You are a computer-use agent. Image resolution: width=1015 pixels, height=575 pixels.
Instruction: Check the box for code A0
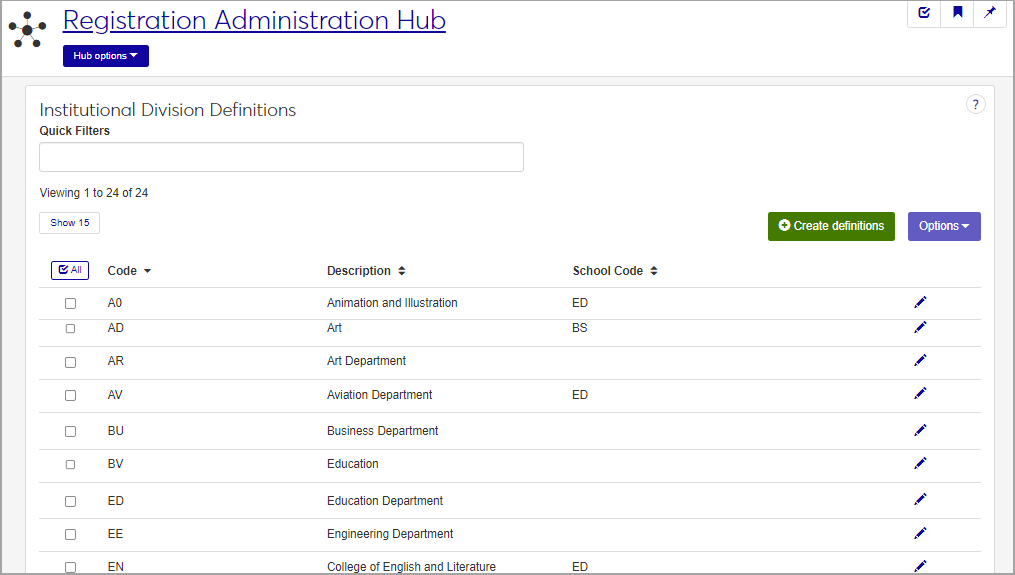pyautogui.click(x=70, y=303)
